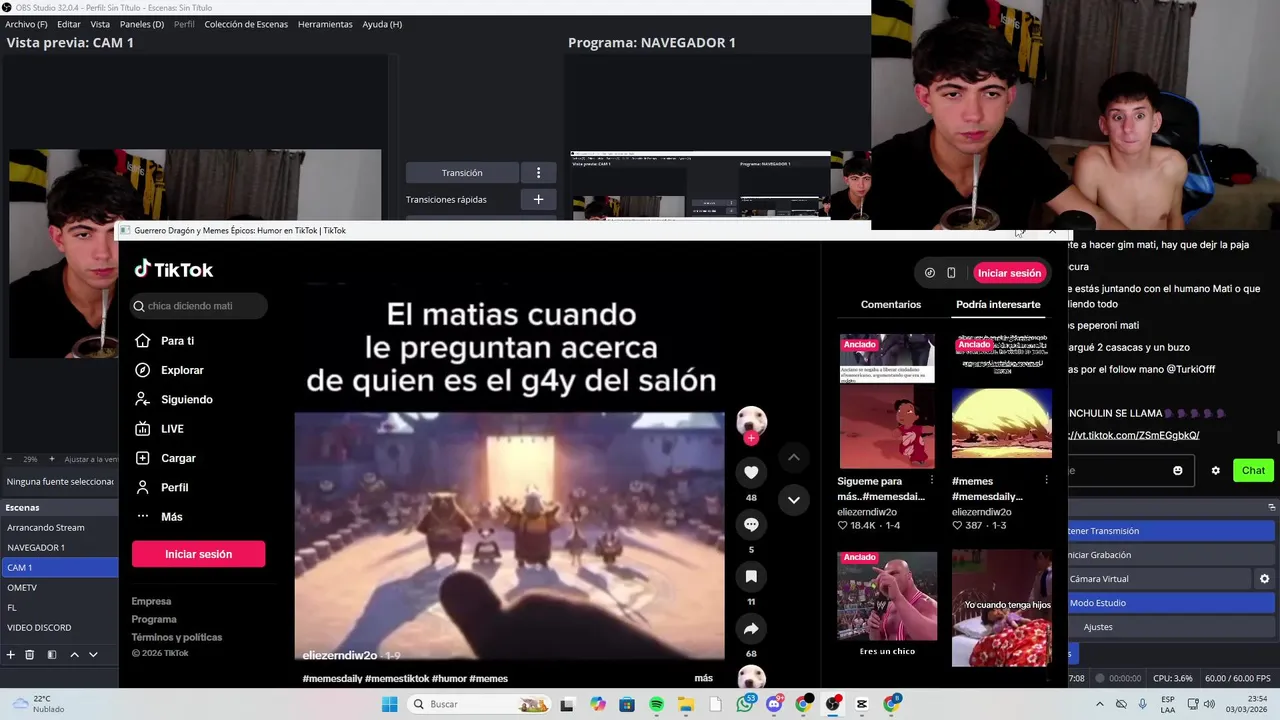
Task: Open OBS Ajustes settings button
Action: (x=1171, y=627)
